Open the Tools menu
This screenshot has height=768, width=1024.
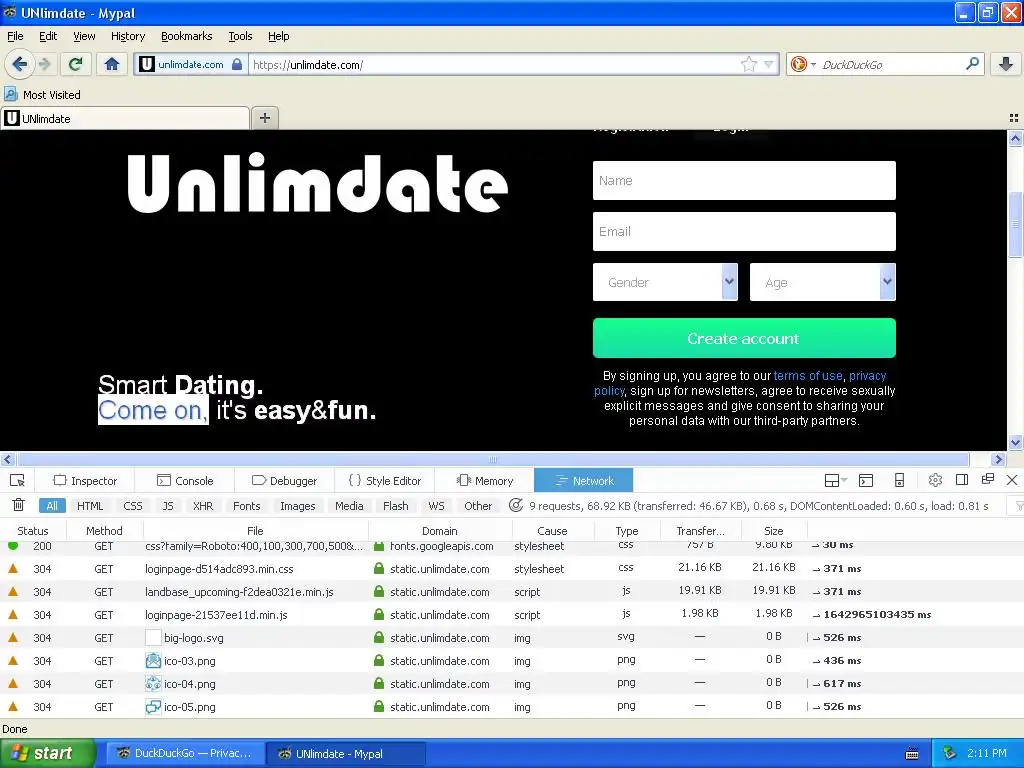coord(240,36)
